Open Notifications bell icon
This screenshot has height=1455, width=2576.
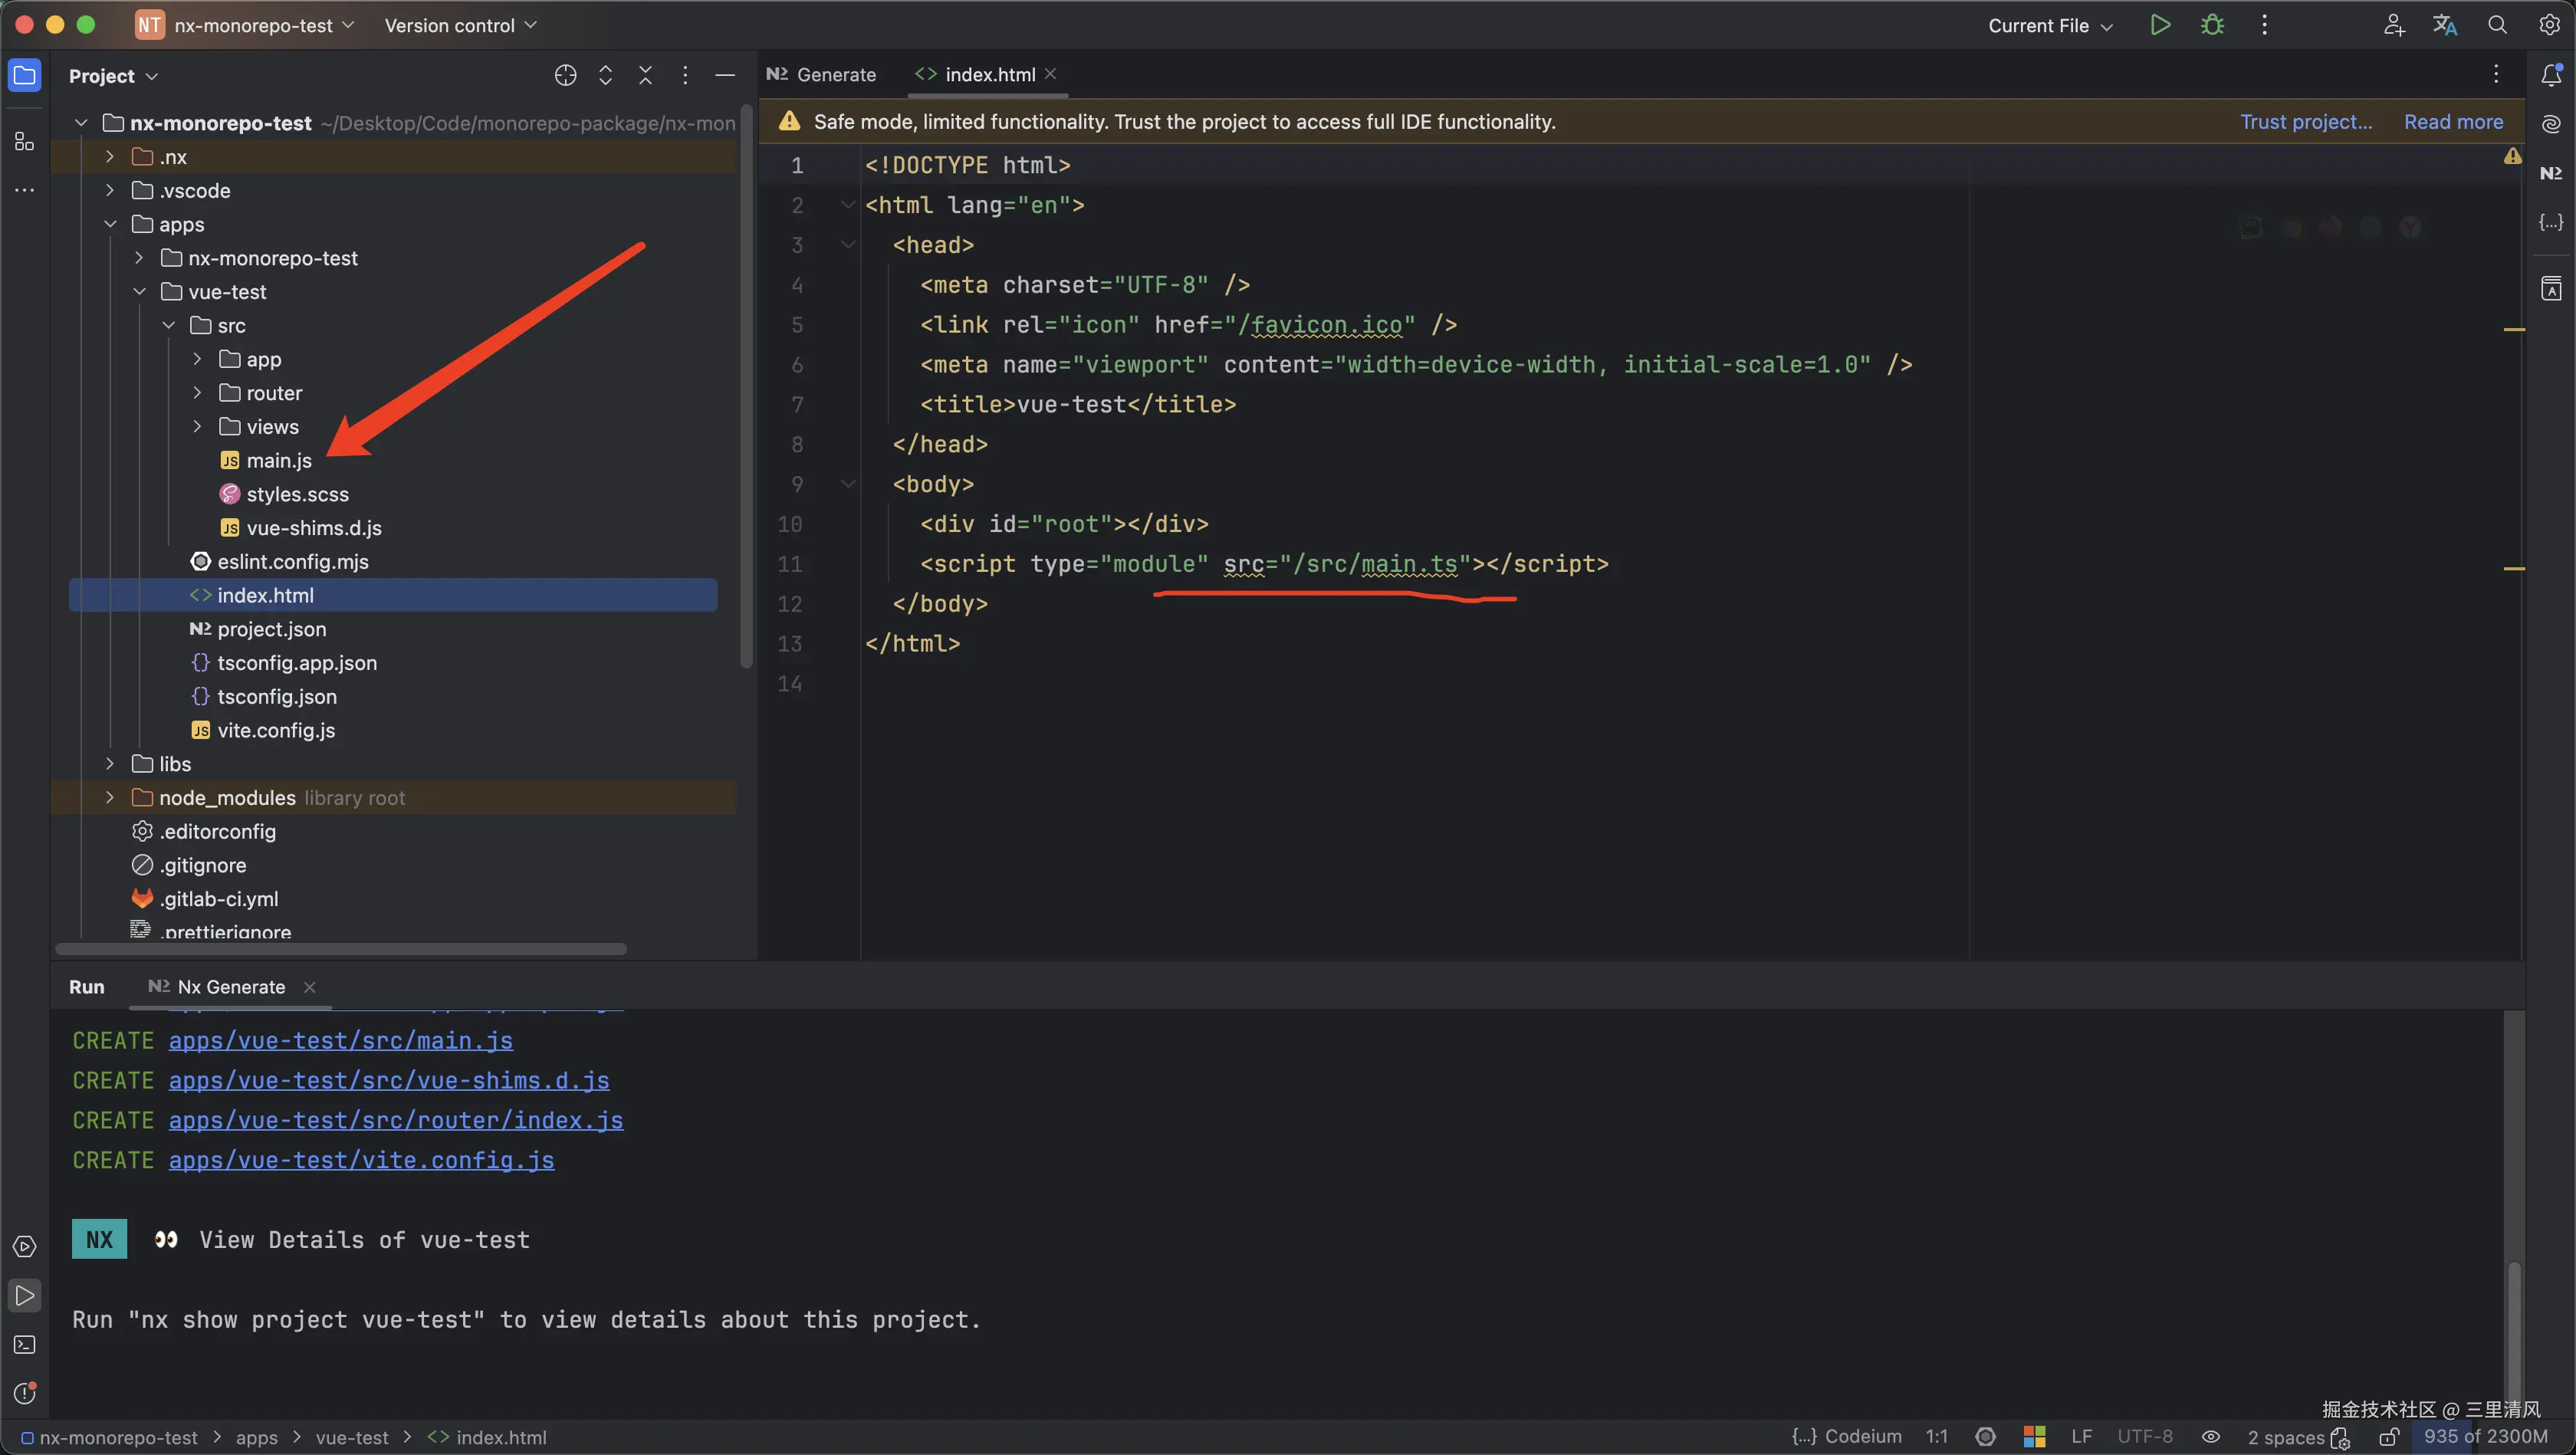point(2551,75)
